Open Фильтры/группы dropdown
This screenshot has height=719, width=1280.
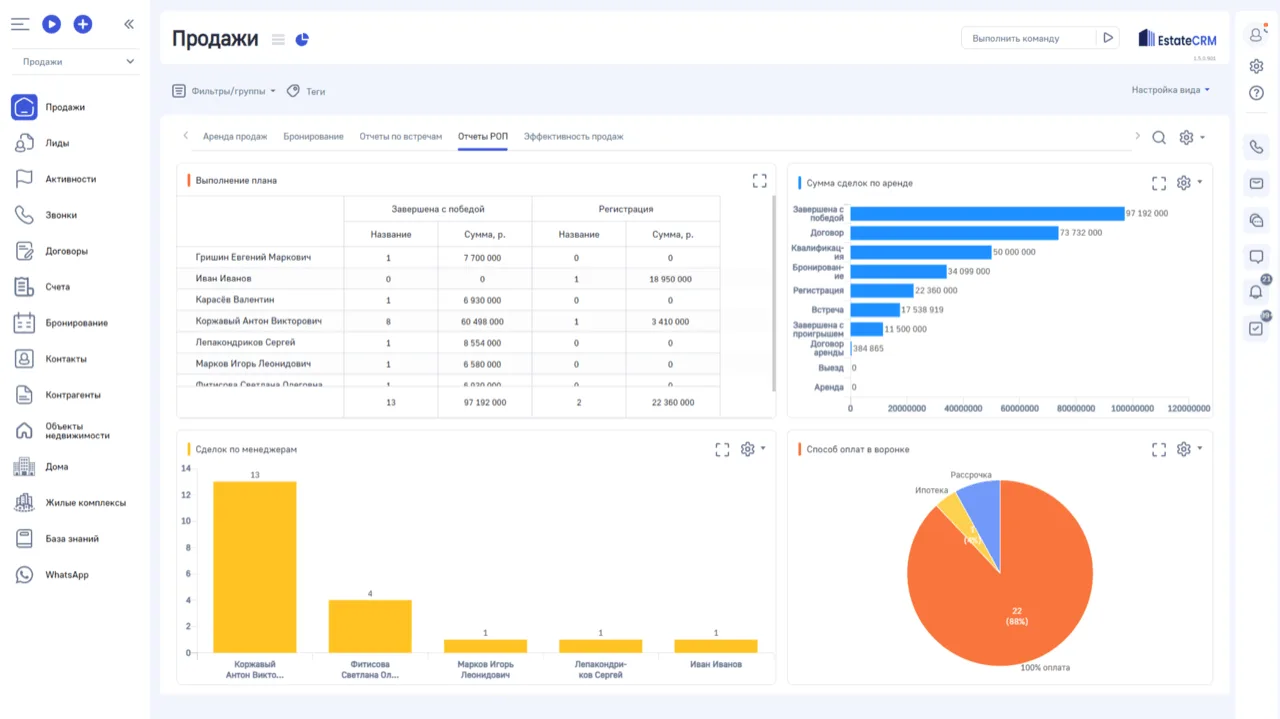224,91
